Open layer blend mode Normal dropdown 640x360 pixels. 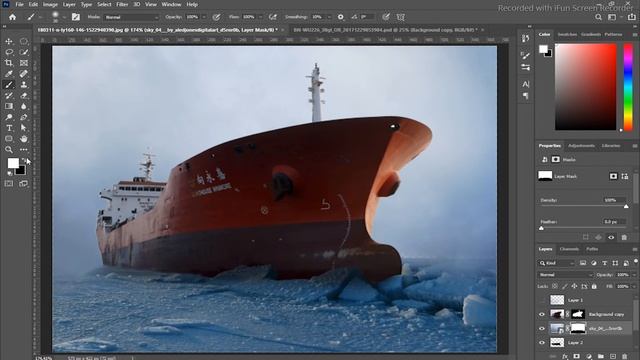[x=566, y=275]
